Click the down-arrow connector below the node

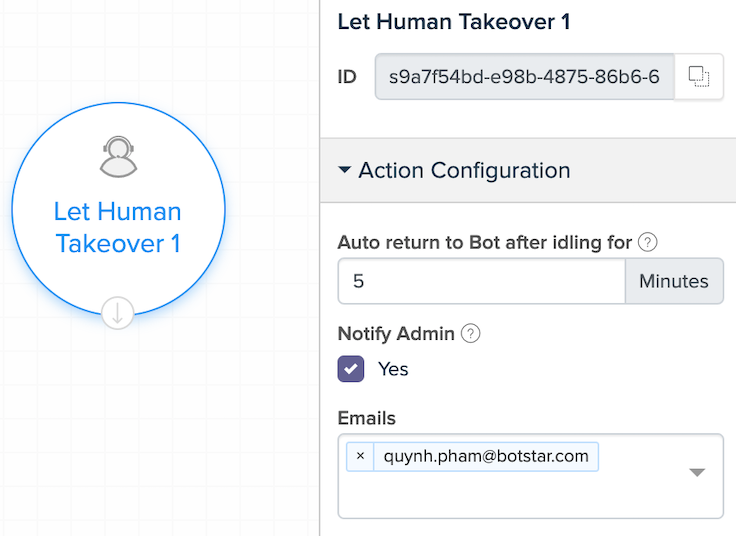[x=118, y=313]
